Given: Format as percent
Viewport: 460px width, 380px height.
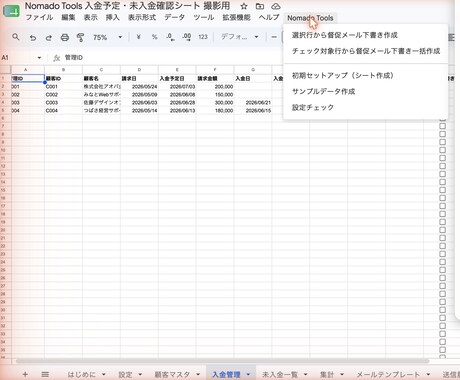Looking at the screenshot, I should pos(154,37).
